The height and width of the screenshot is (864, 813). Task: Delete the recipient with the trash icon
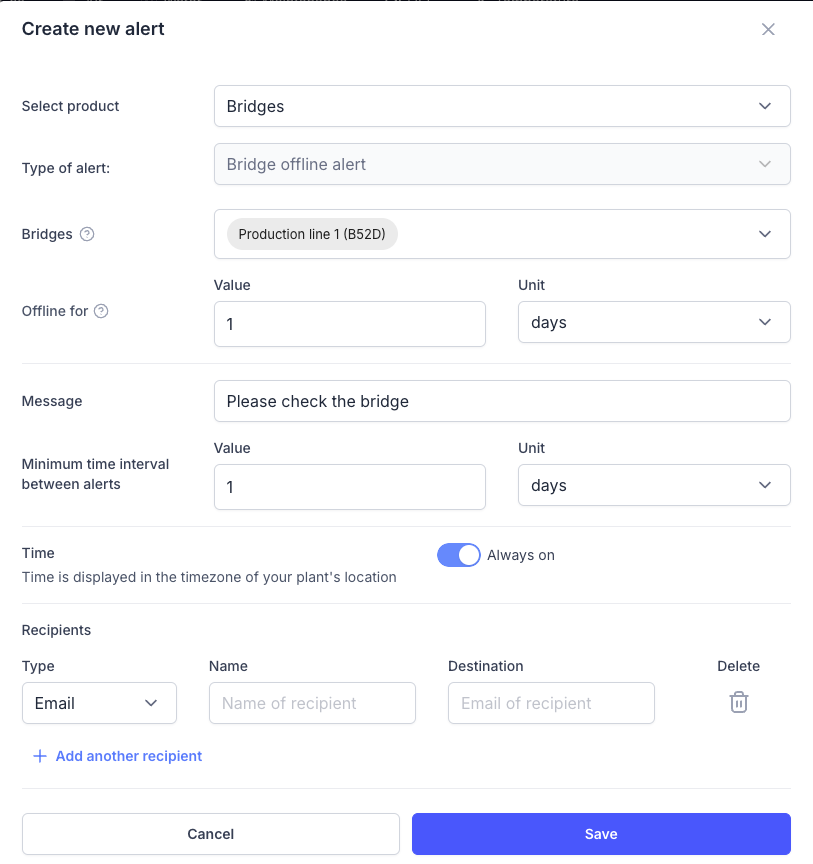point(738,702)
